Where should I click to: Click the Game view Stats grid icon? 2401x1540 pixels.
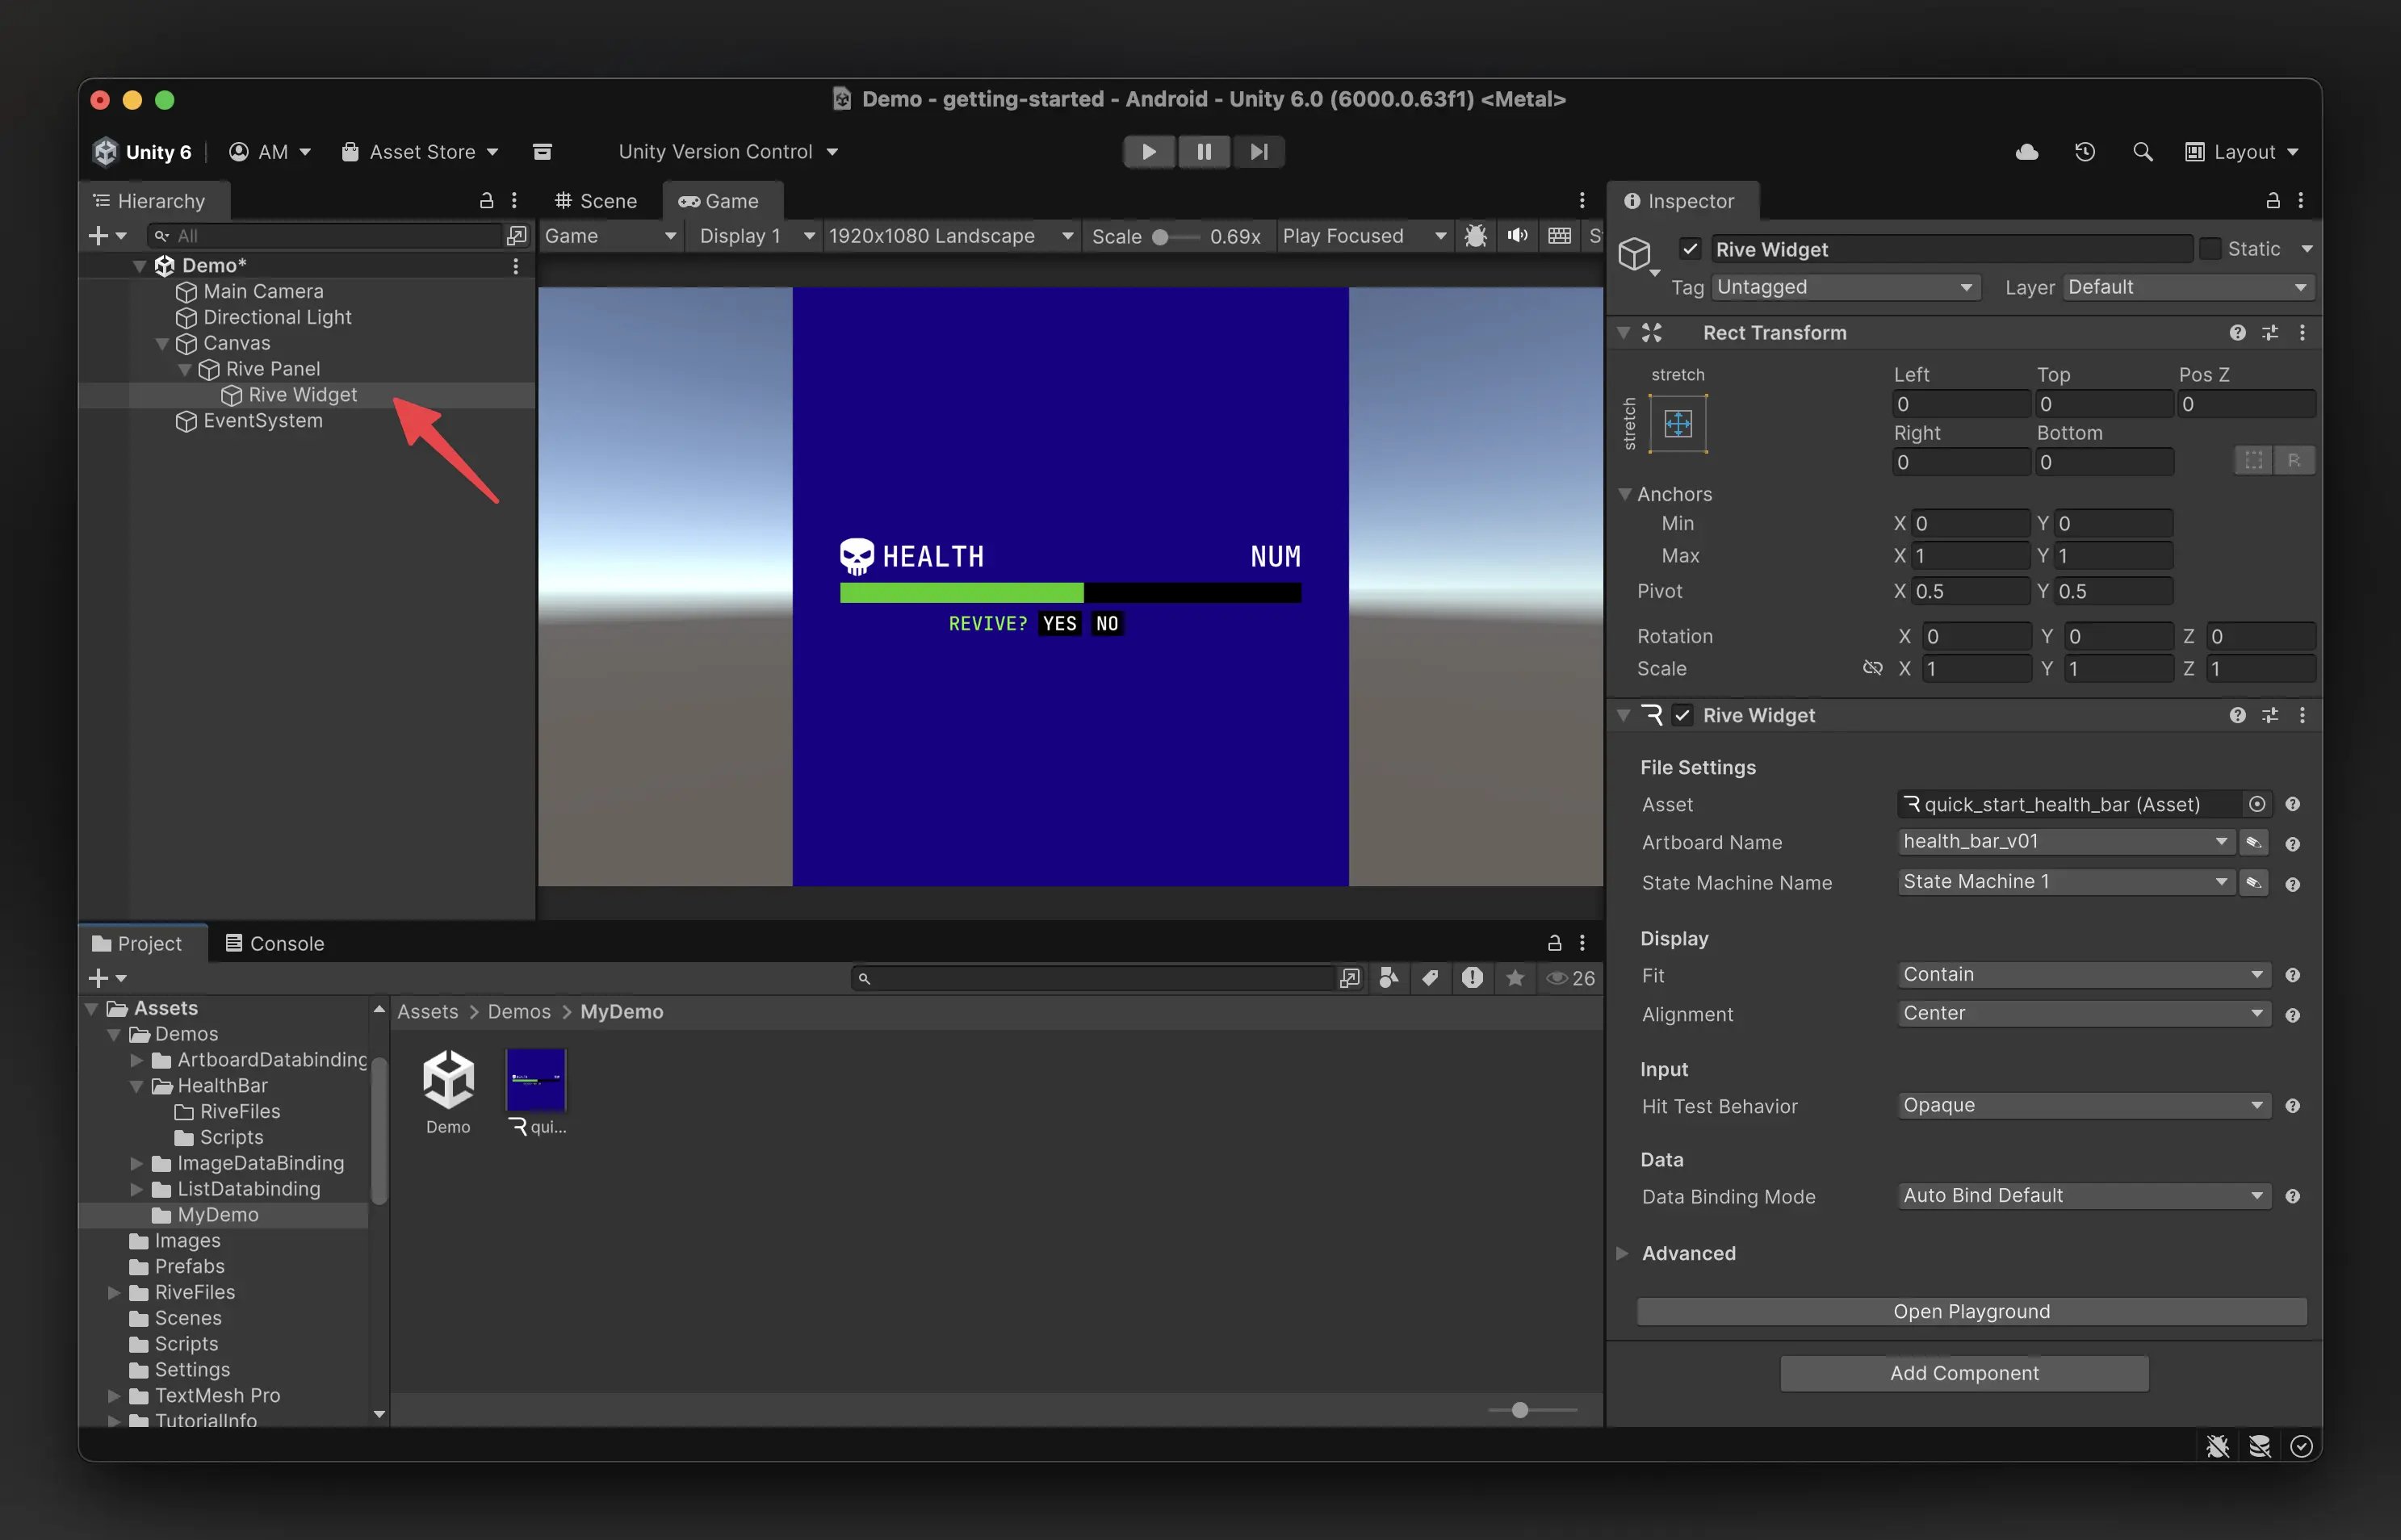pyautogui.click(x=1559, y=236)
